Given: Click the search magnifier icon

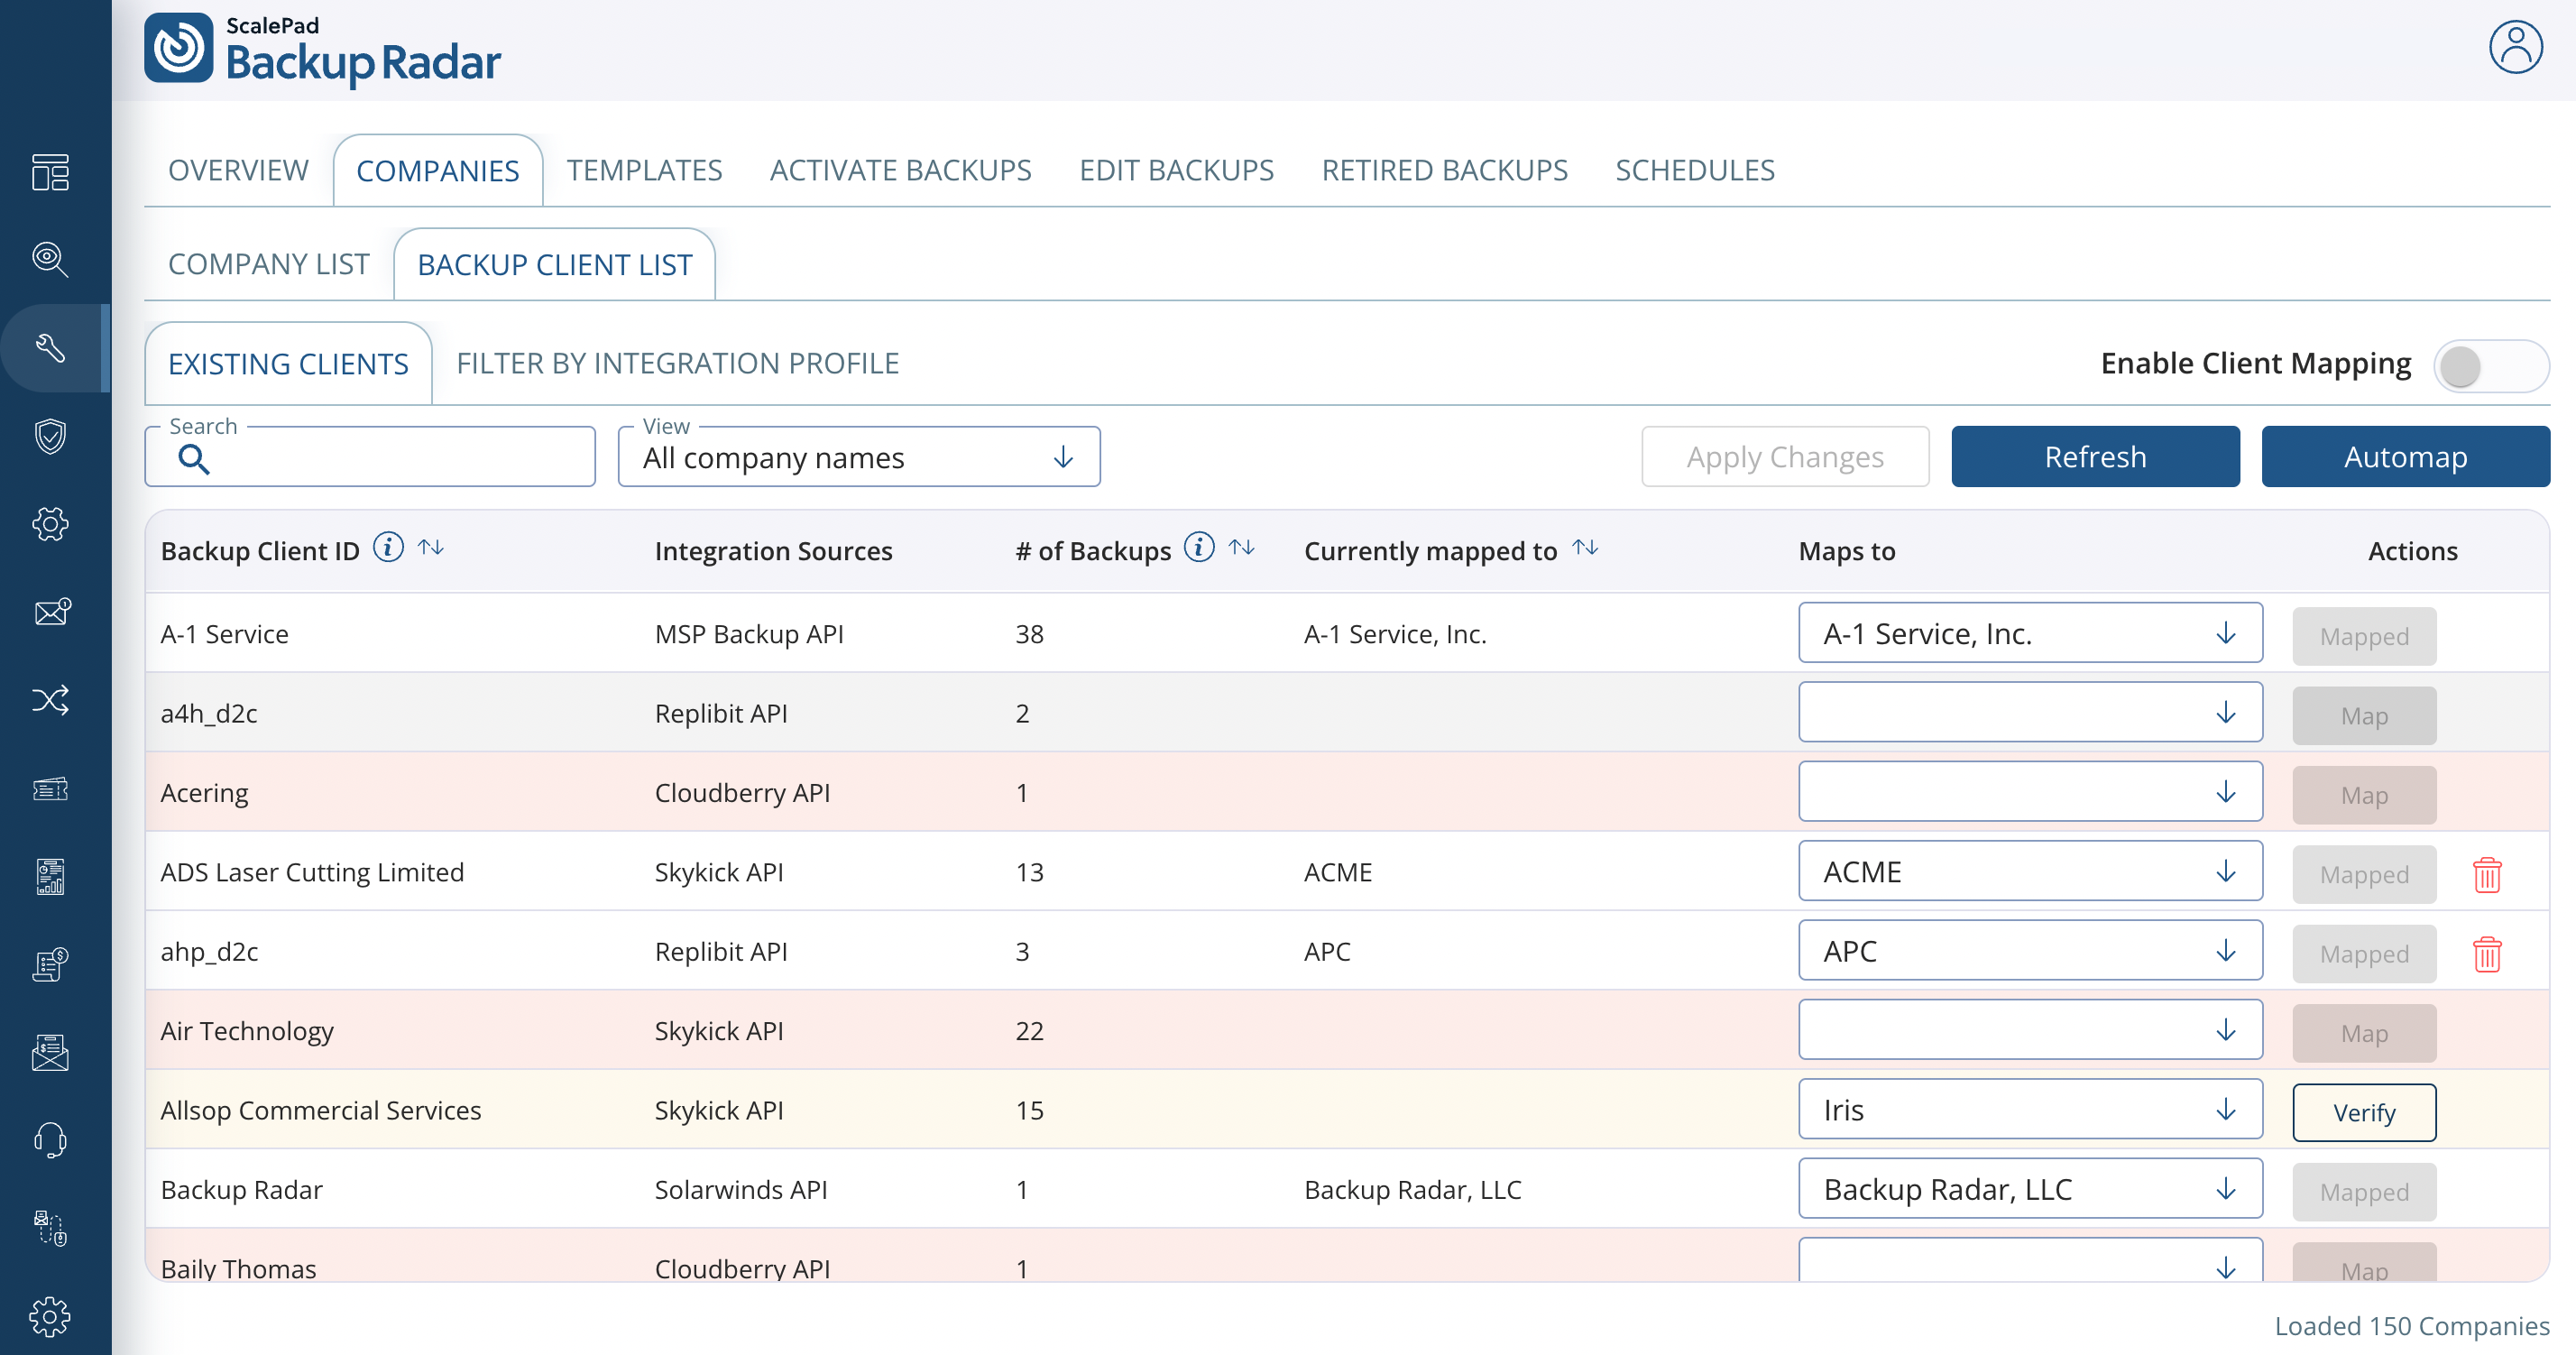Looking at the screenshot, I should point(193,459).
